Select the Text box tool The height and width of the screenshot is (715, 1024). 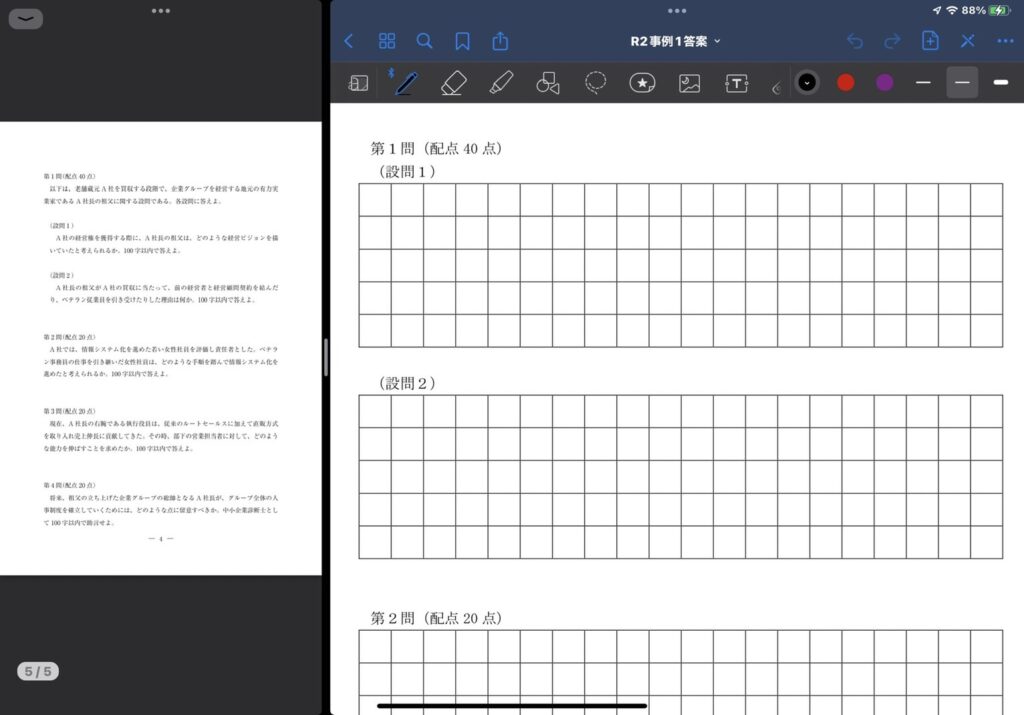coord(736,83)
